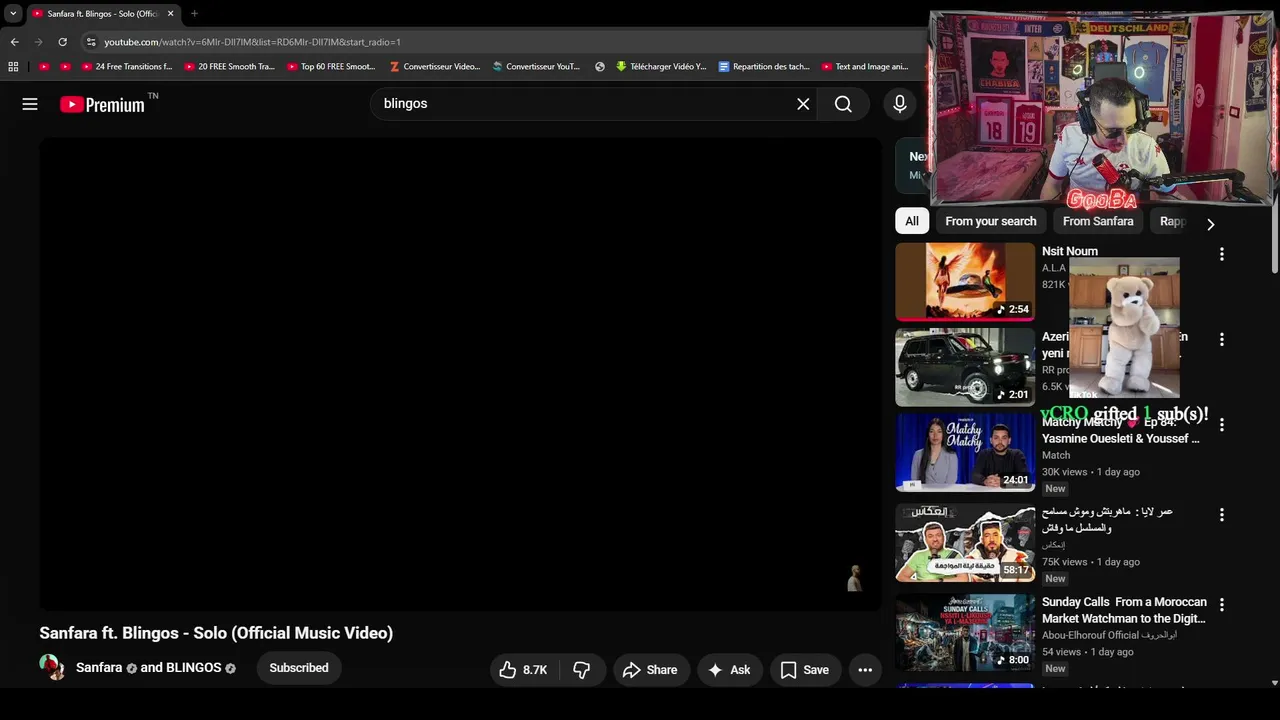1280x720 pixels.
Task: Open the Share dialog for this video
Action: point(650,670)
